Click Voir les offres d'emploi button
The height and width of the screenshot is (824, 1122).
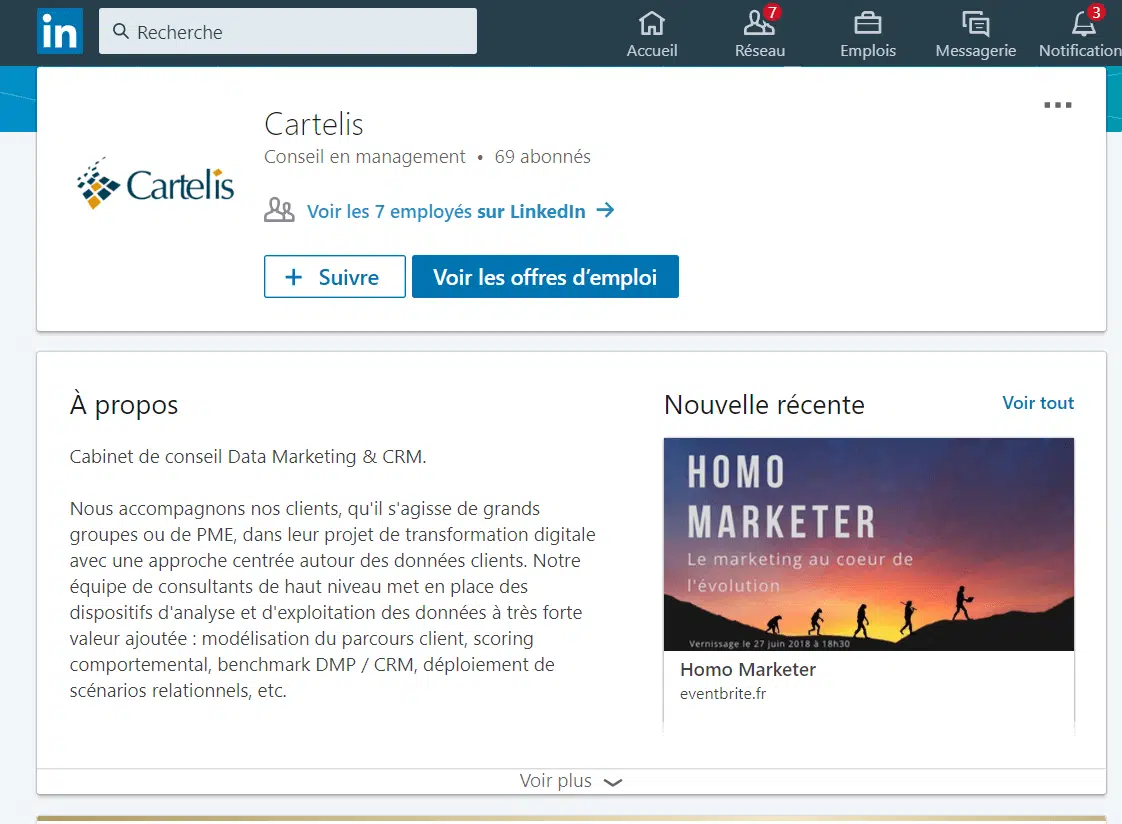[545, 277]
